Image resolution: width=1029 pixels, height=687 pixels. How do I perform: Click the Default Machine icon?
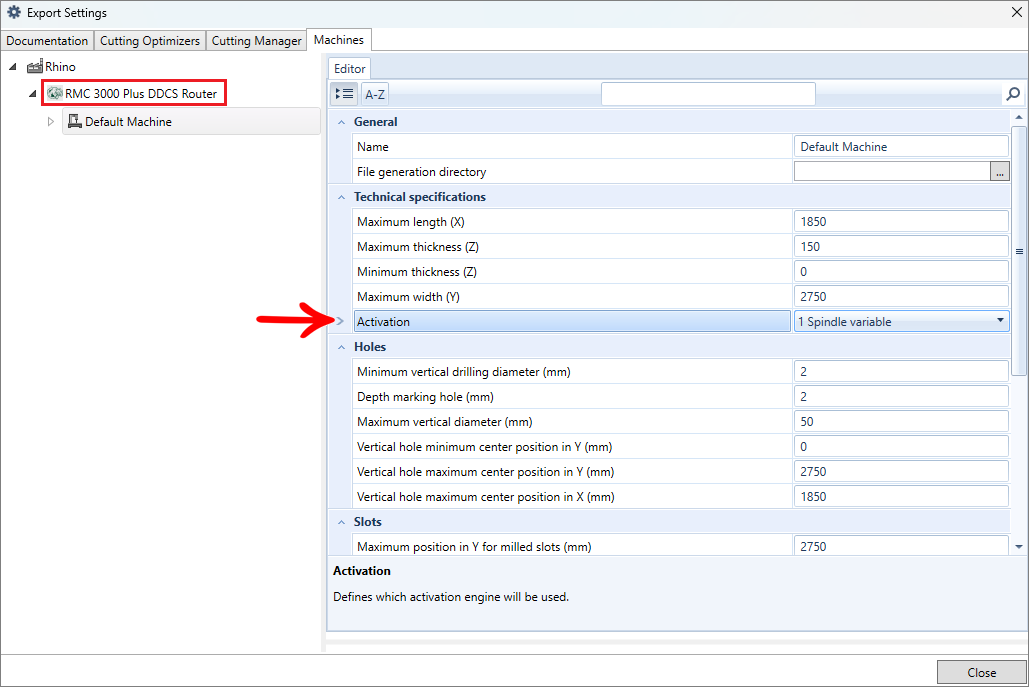coord(74,121)
